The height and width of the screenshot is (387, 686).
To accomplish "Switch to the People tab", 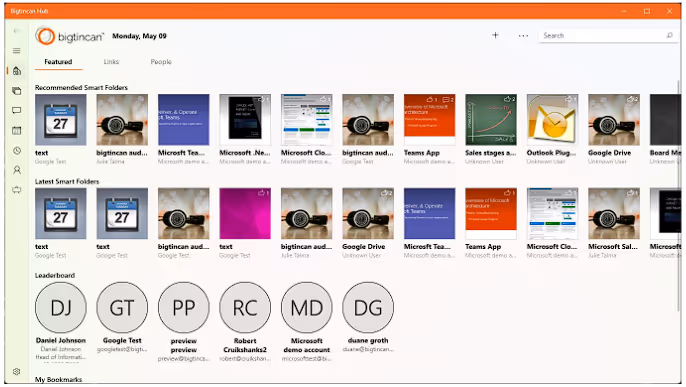I will click(161, 62).
